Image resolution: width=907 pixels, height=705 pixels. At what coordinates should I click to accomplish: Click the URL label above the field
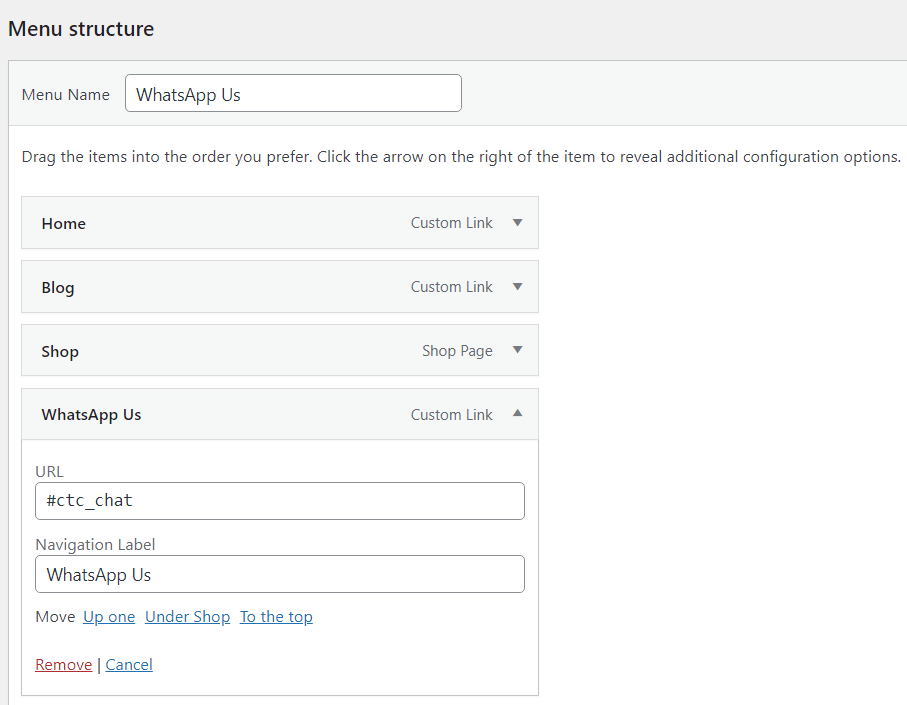pos(50,471)
